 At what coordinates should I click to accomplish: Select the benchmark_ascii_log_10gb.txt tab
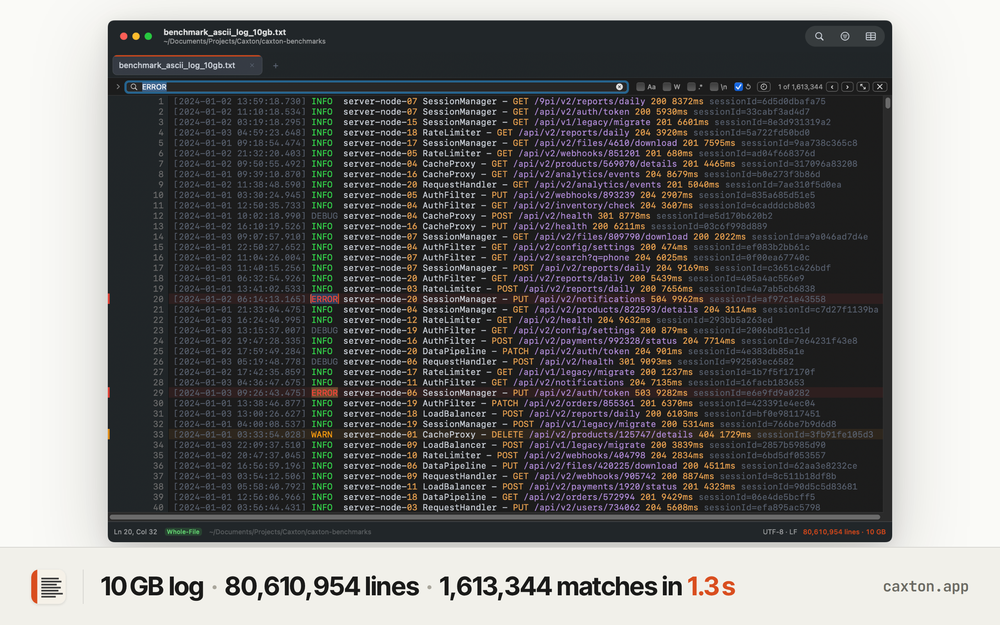point(188,65)
